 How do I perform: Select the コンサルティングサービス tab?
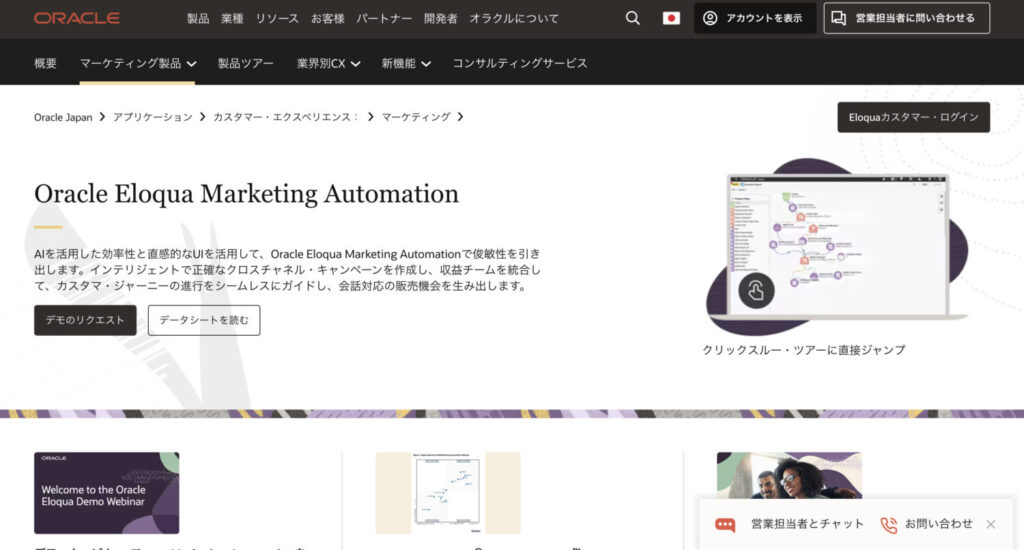click(520, 63)
